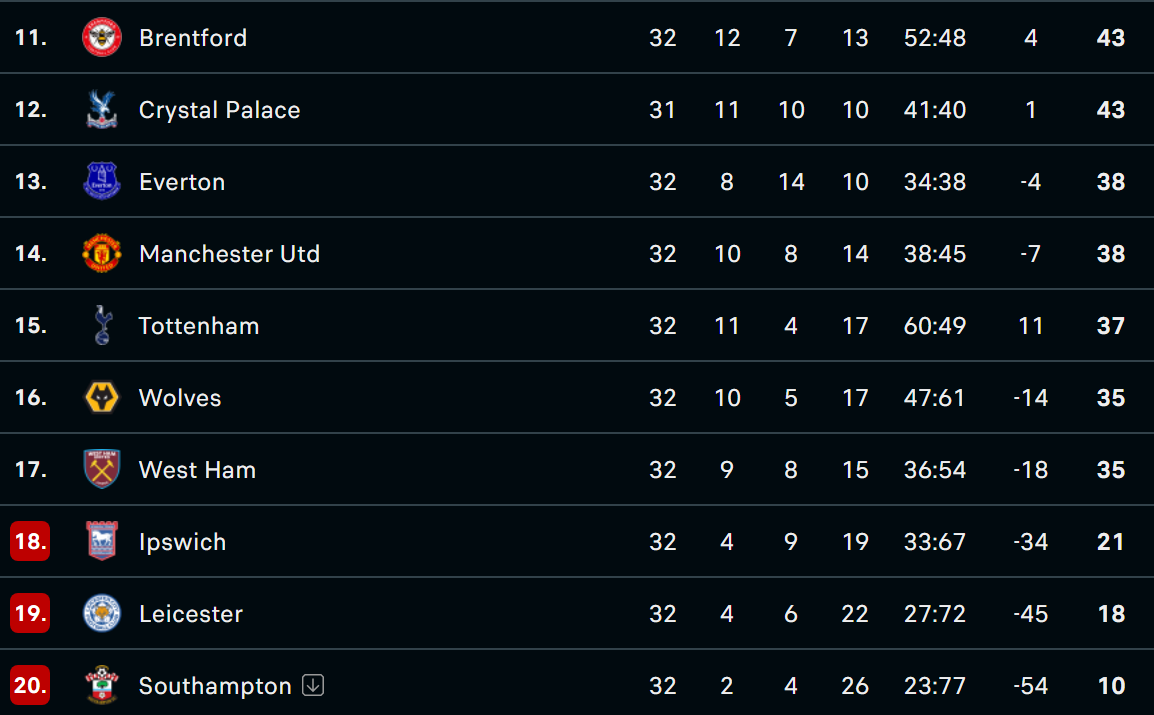
Task: Click the Manchester Utd crest
Action: click(102, 253)
